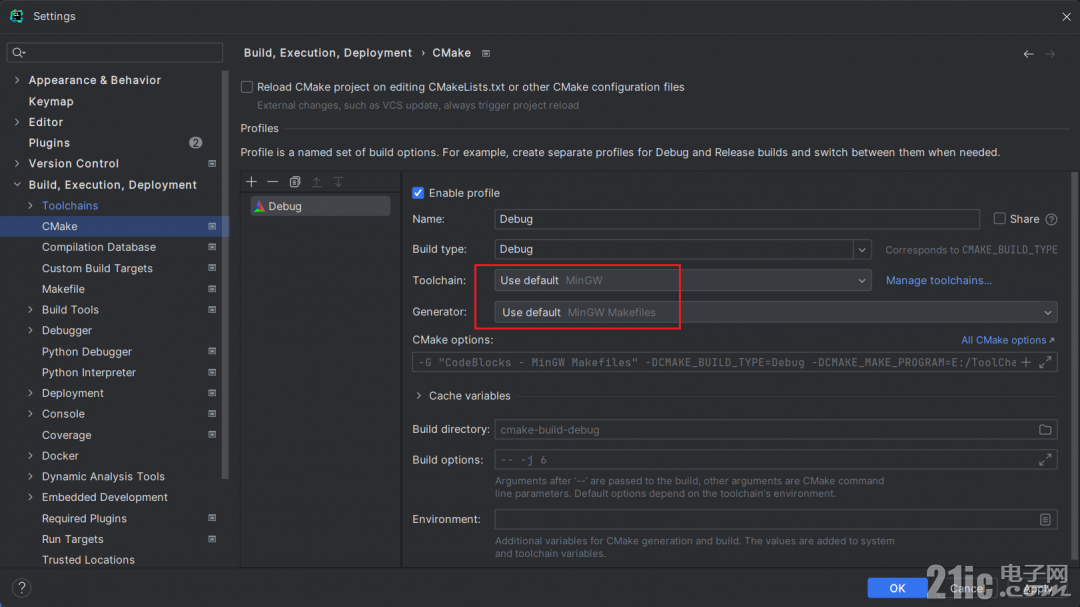Click the Plugins update count badge
This screenshot has width=1080, height=607.
(196, 143)
